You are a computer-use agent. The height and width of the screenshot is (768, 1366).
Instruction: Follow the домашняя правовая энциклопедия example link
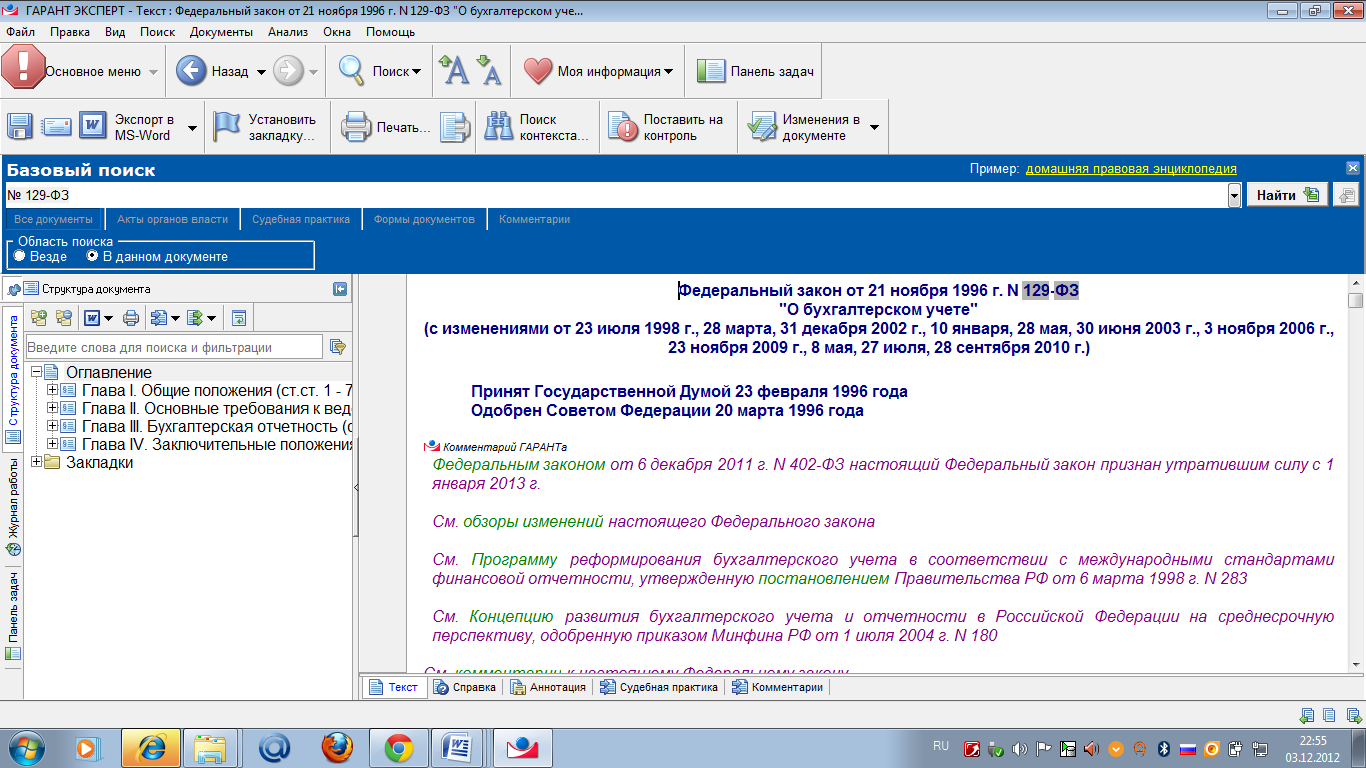[1131, 169]
